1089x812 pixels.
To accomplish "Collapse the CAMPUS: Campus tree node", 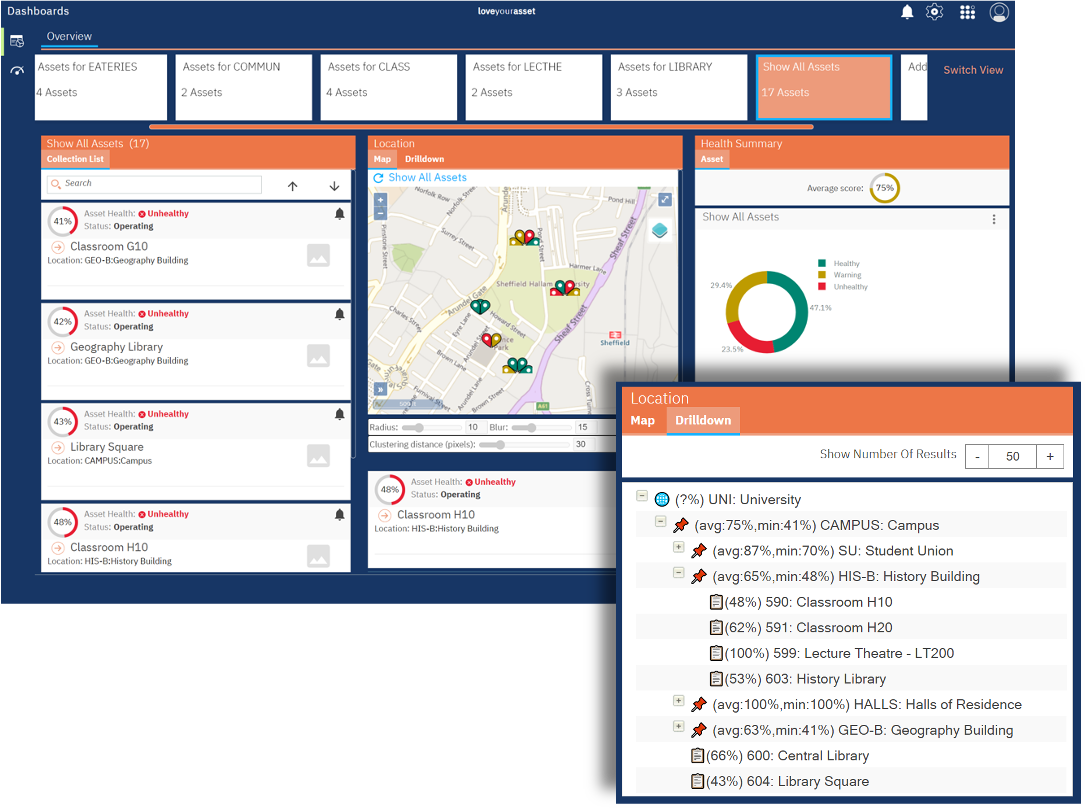I will point(660,522).
